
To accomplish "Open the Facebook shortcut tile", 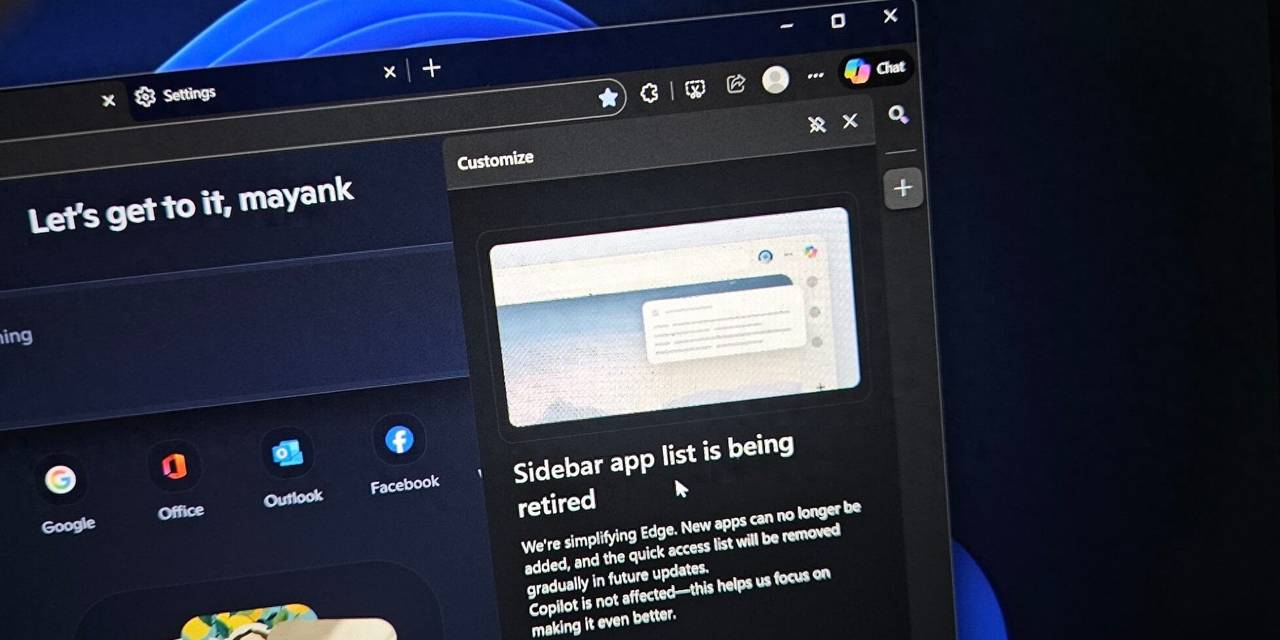I will coord(402,455).
